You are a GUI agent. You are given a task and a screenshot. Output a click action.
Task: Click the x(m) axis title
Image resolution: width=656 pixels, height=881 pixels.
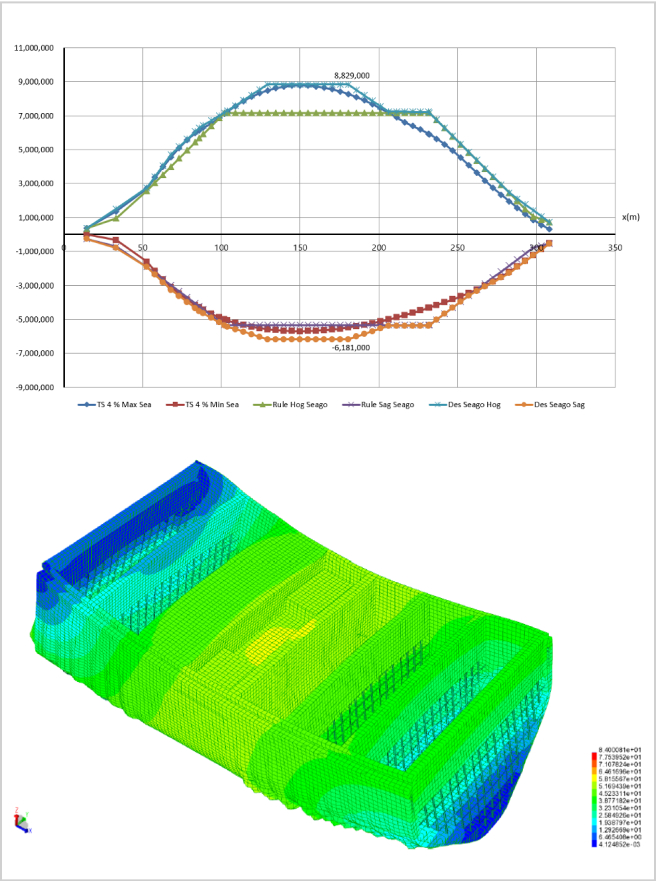(629, 217)
